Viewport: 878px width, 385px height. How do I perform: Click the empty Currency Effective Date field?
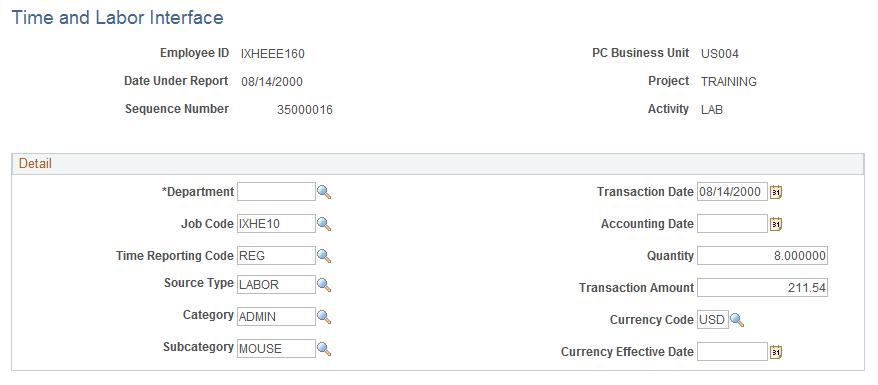click(x=732, y=351)
